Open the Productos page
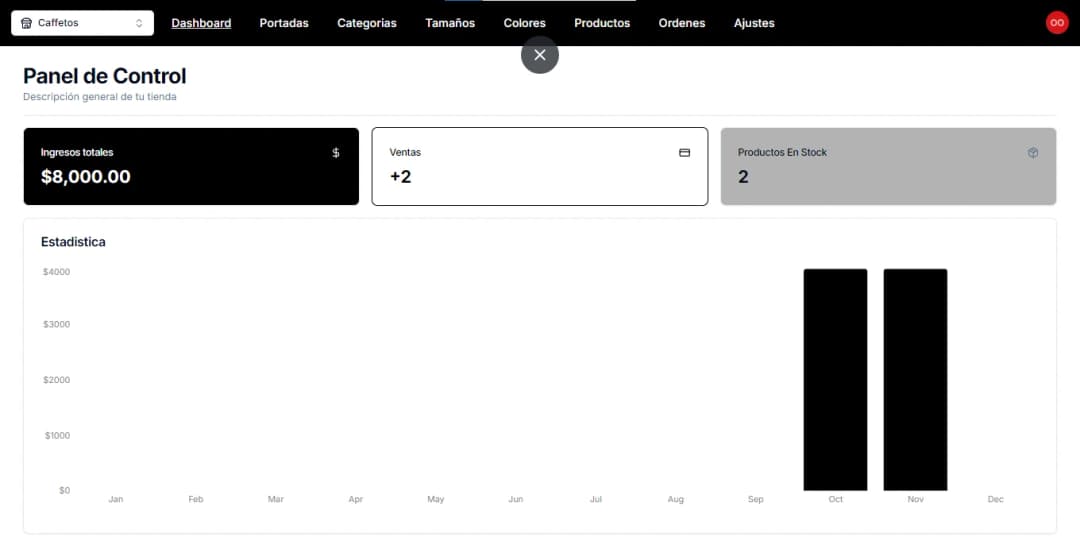The width and height of the screenshot is (1080, 557). point(602,23)
